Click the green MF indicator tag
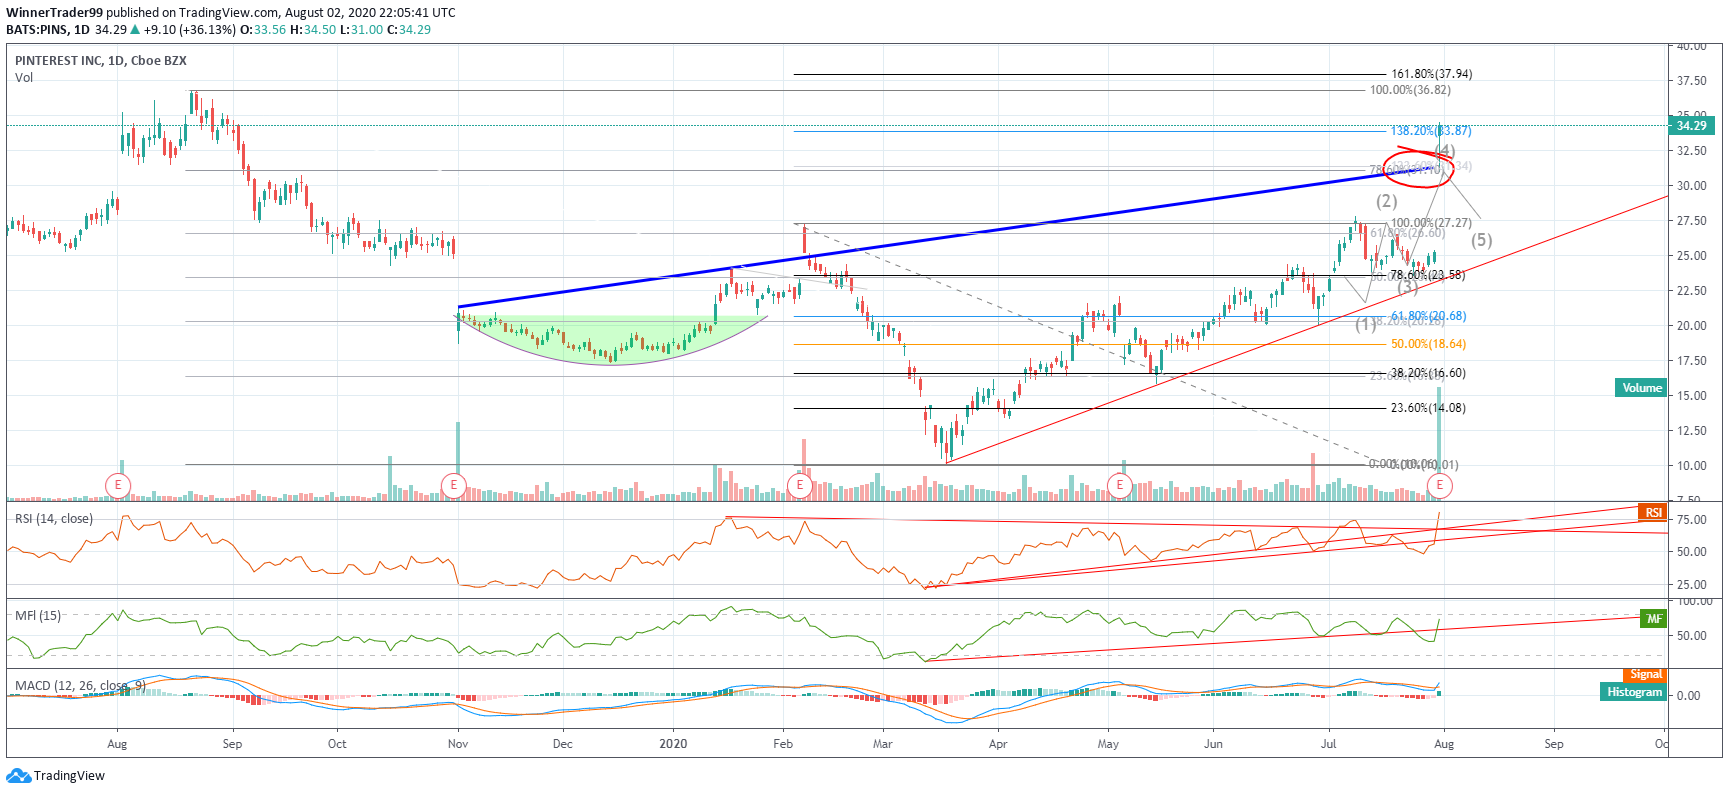The width and height of the screenshot is (1729, 794). pyautogui.click(x=1654, y=619)
